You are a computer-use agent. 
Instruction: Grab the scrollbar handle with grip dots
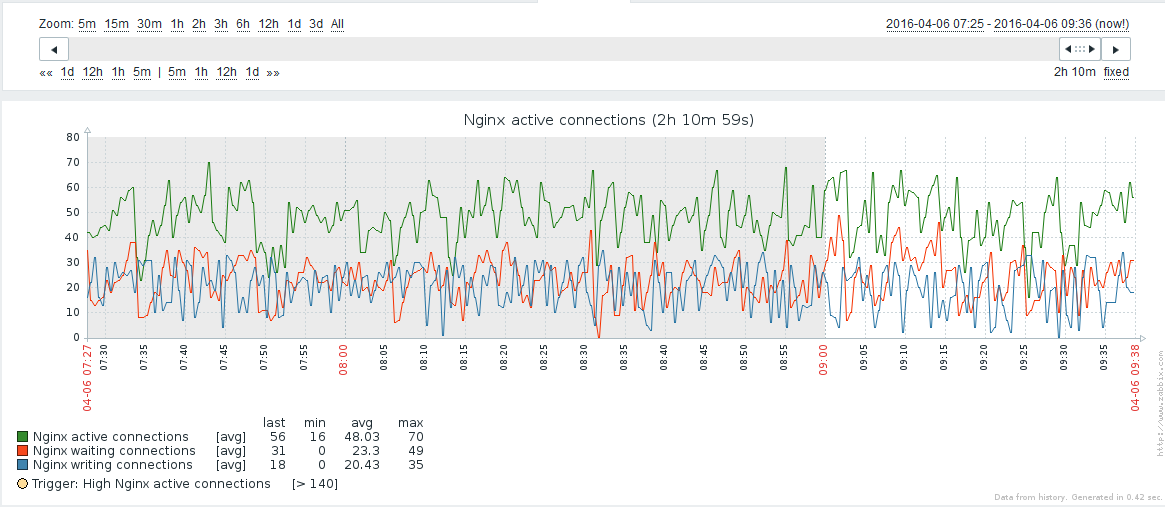point(1080,49)
